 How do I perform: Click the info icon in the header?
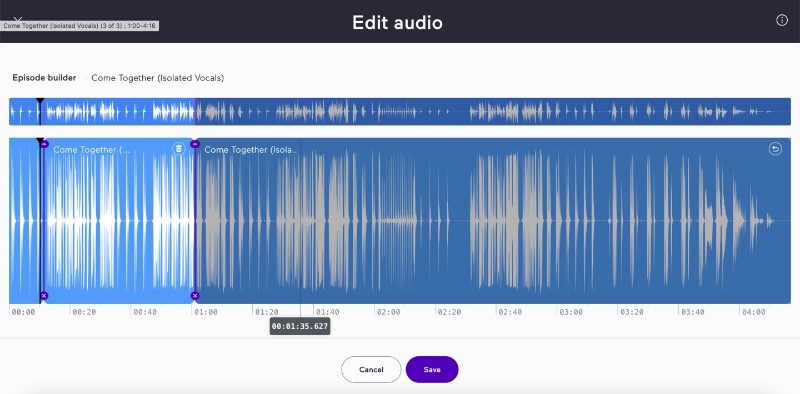point(782,20)
